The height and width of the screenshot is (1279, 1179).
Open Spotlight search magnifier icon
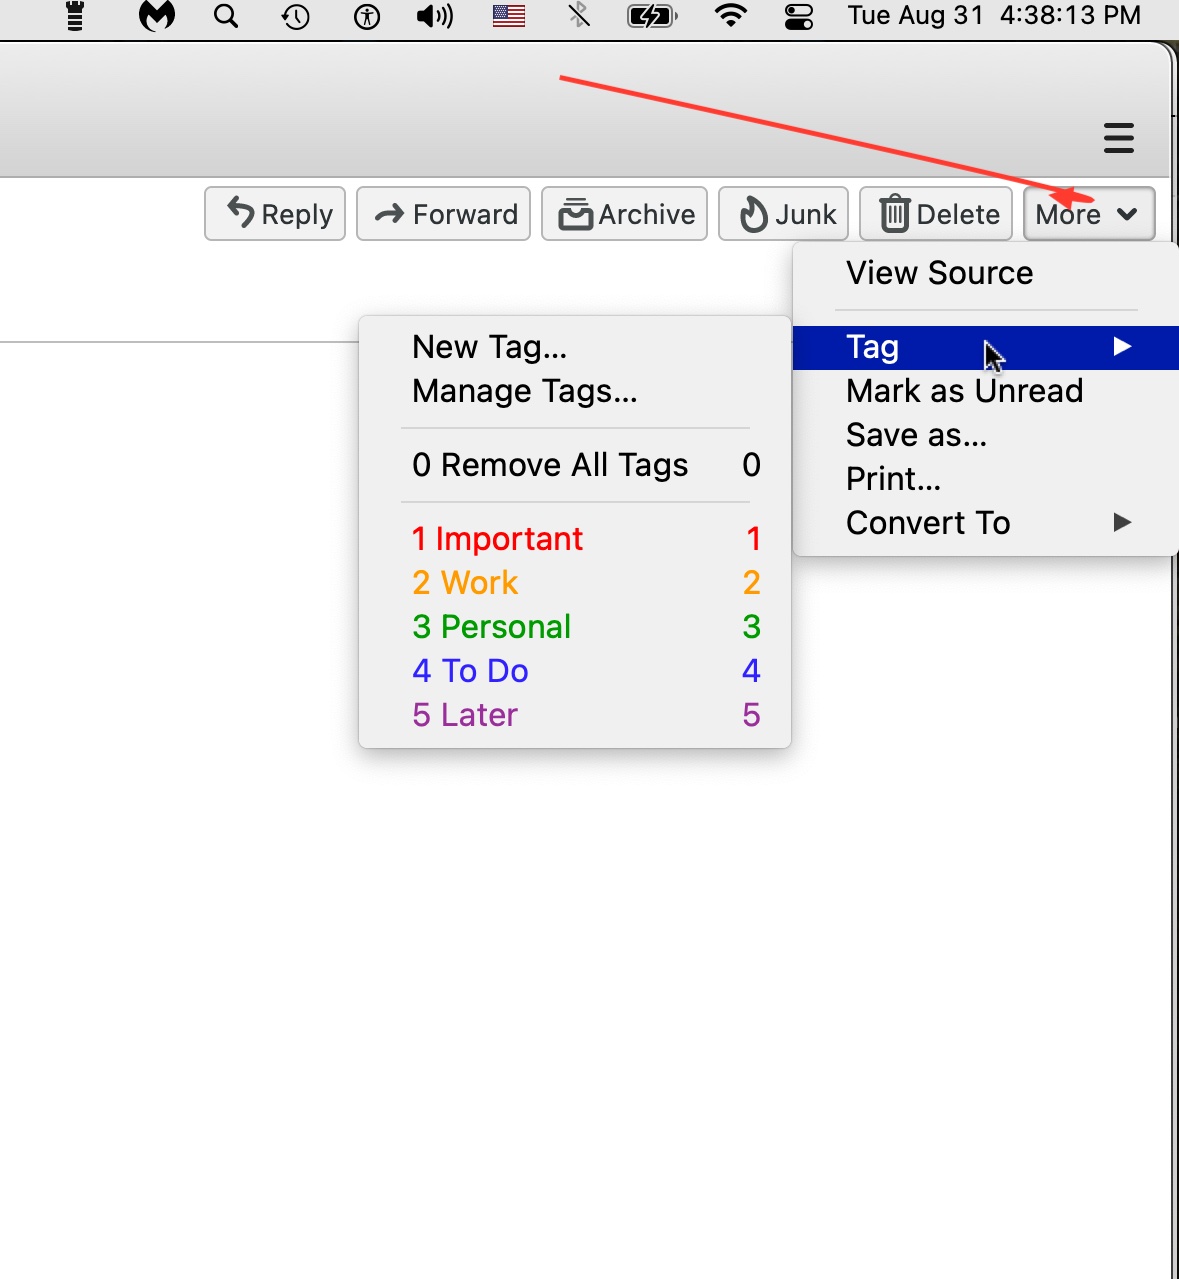(227, 16)
